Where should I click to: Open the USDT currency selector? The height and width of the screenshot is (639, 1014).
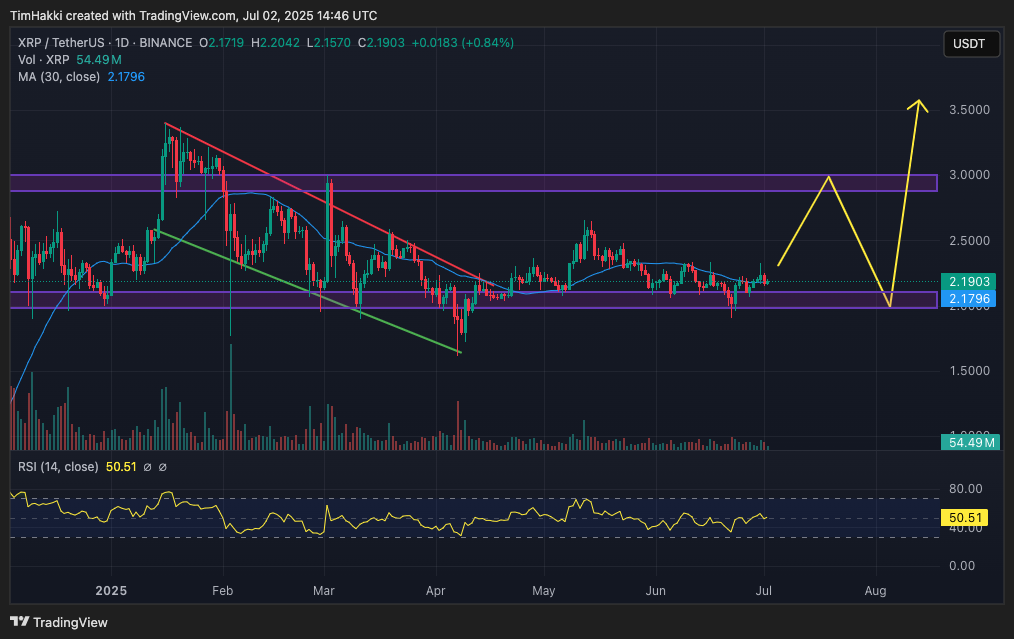[970, 43]
